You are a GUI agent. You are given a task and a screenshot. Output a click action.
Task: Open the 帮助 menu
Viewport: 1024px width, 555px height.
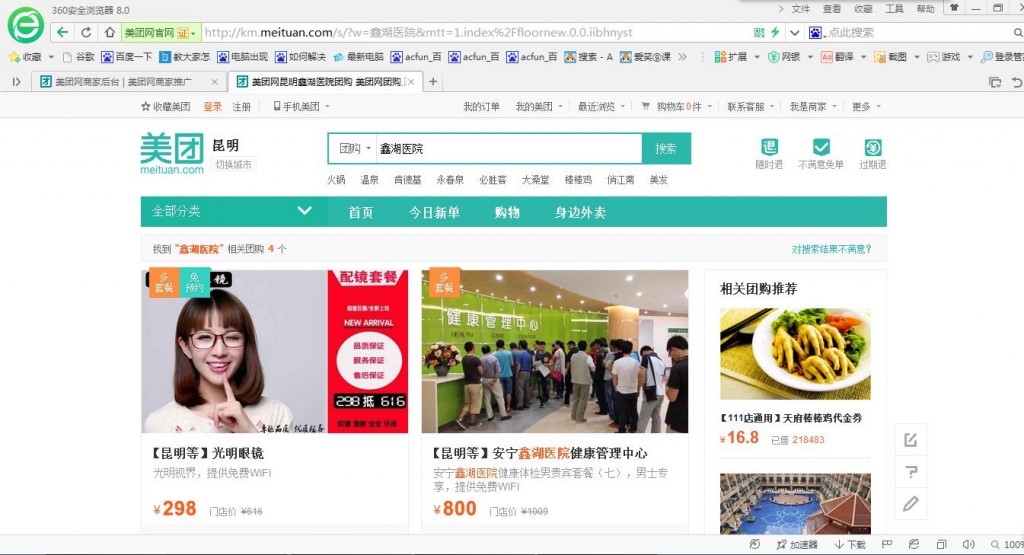coord(925,8)
